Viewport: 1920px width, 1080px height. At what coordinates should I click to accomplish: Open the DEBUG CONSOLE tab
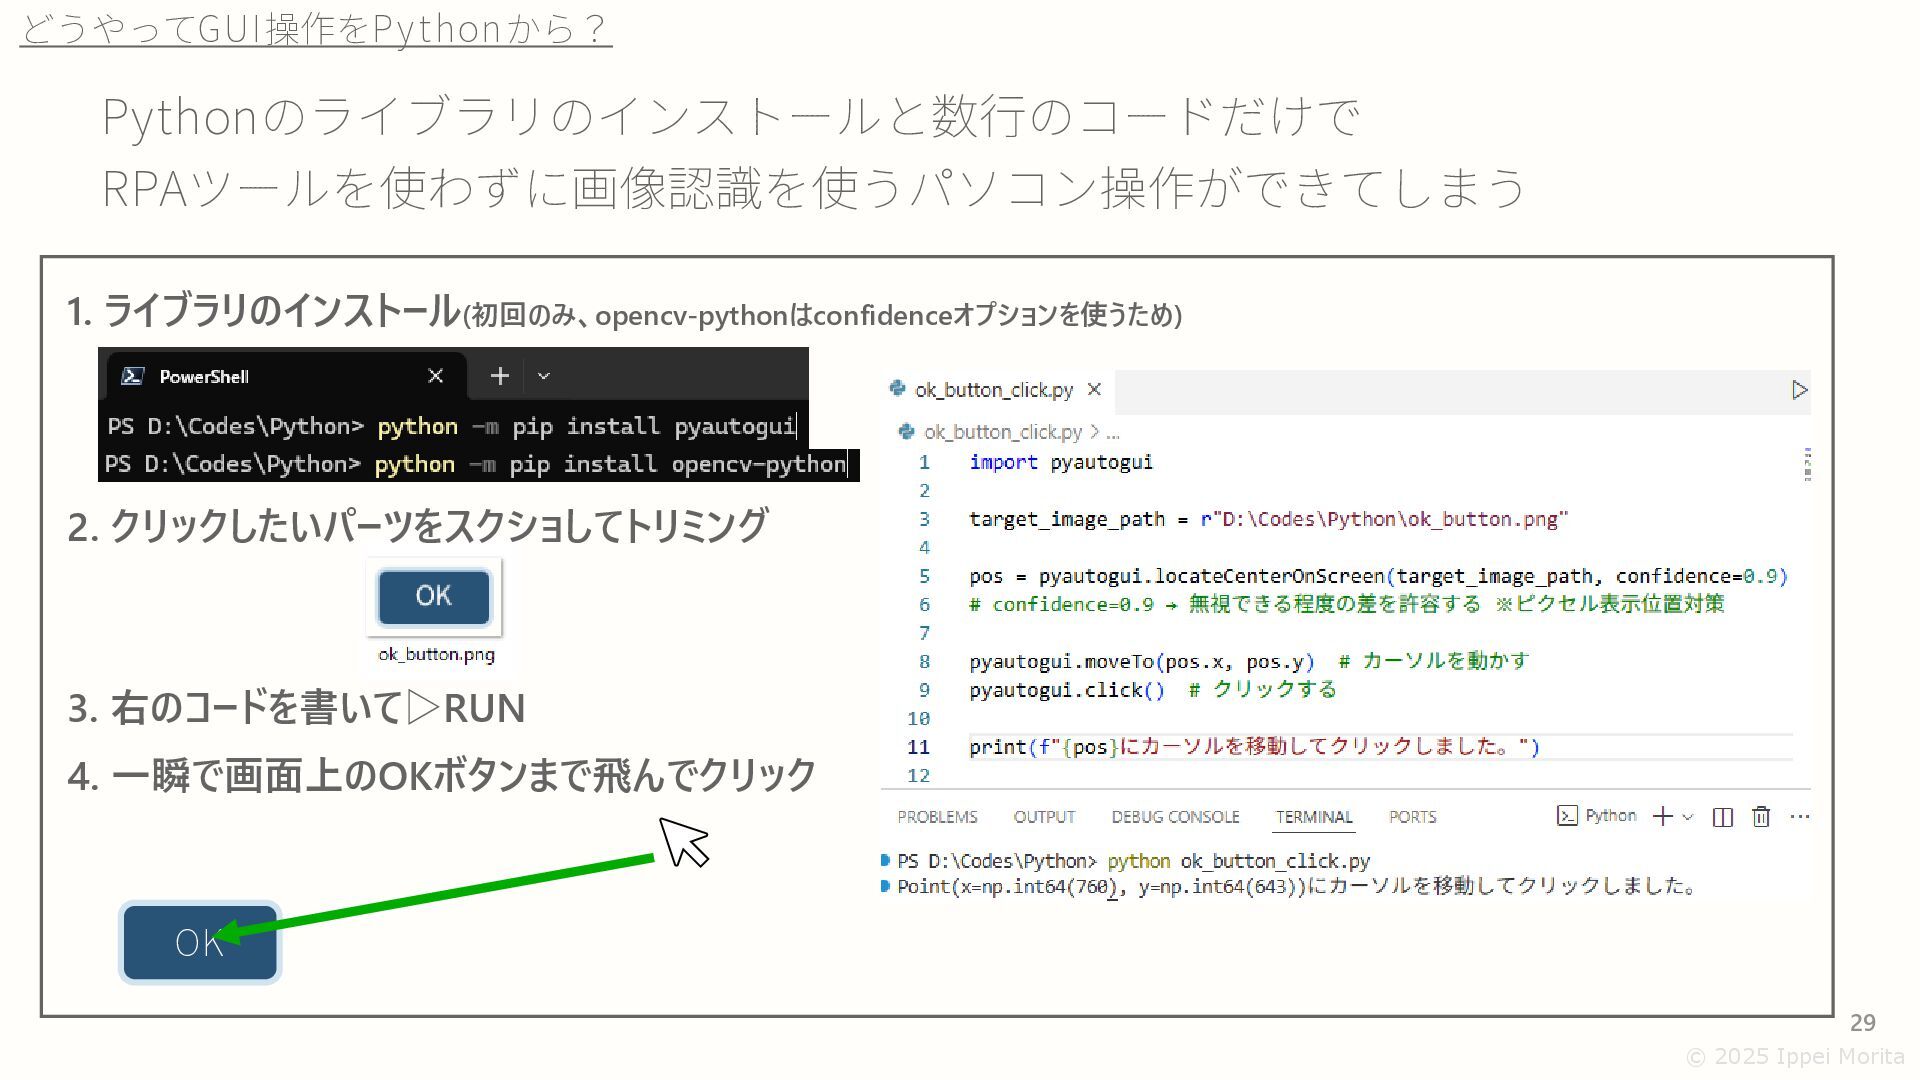click(x=1175, y=817)
